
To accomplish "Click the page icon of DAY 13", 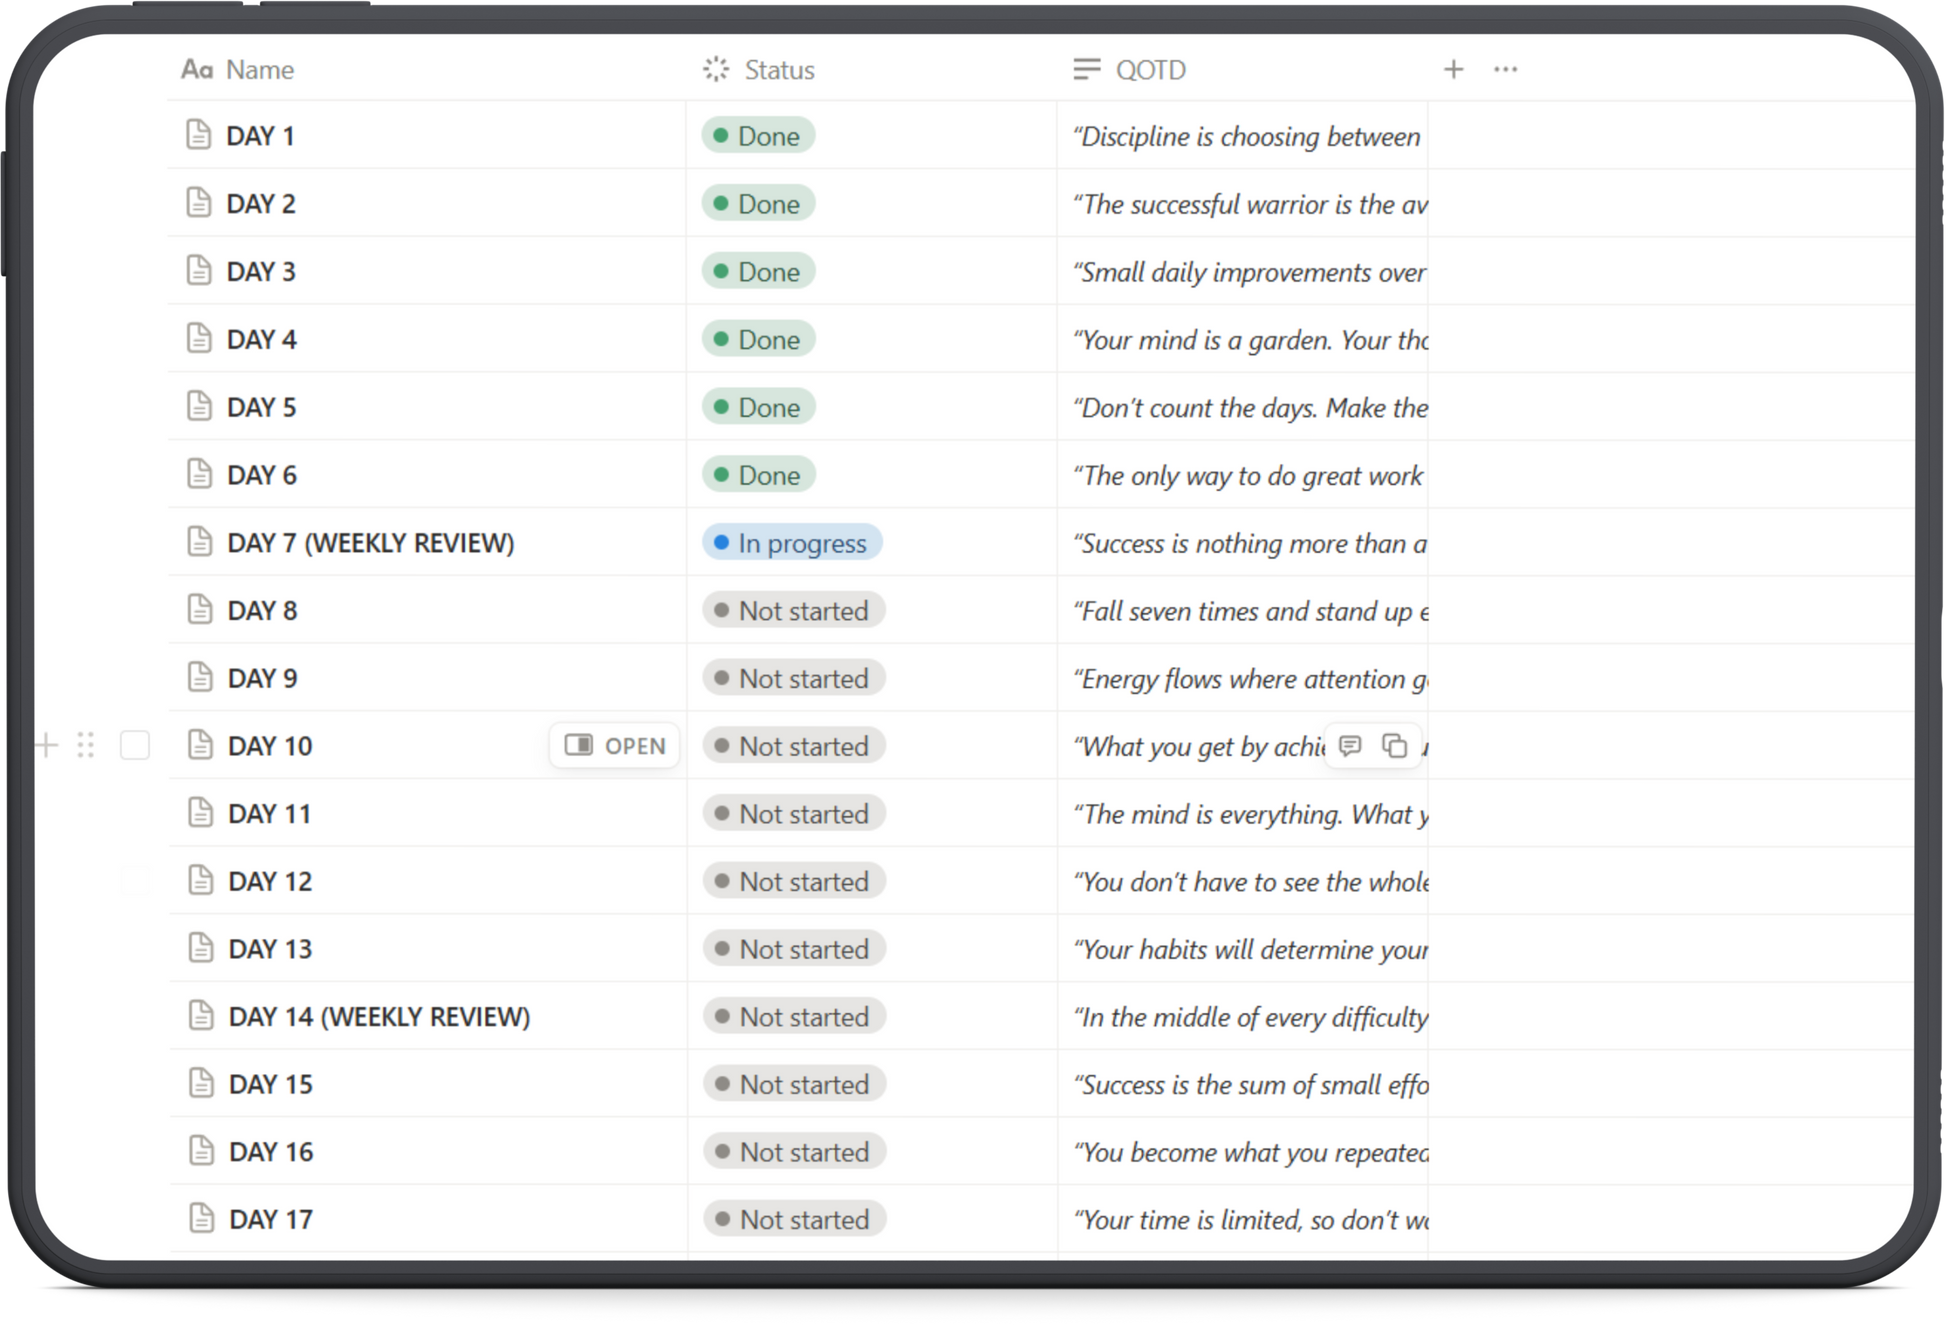I will click(x=200, y=947).
